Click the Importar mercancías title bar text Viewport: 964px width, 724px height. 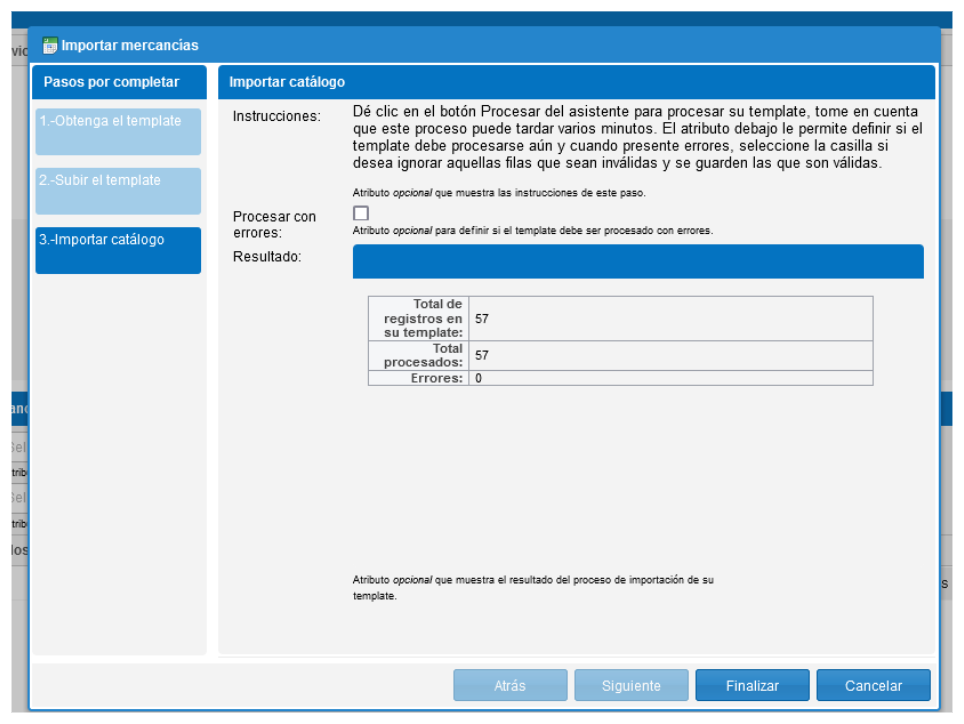click(x=130, y=45)
